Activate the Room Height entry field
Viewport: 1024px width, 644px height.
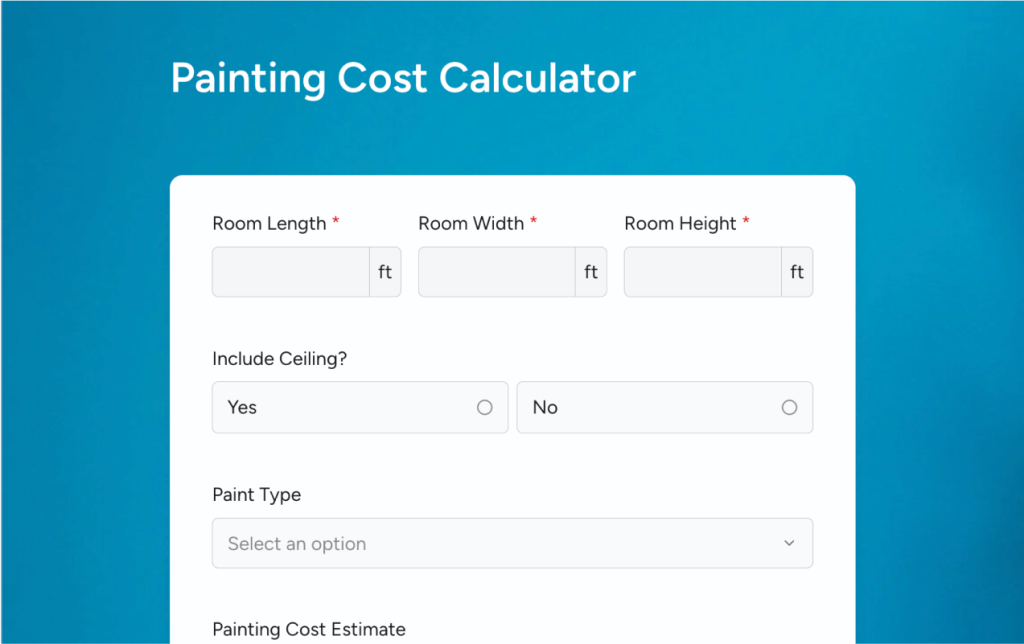pyautogui.click(x=701, y=271)
